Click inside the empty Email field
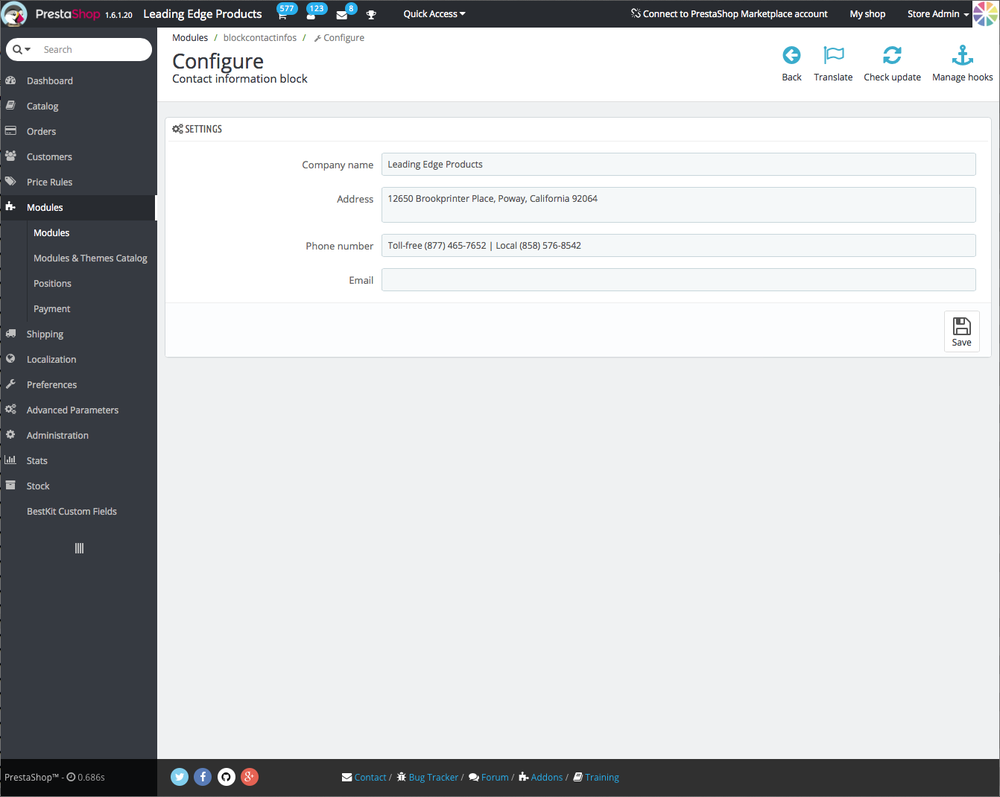The image size is (1000, 797). (x=677, y=279)
